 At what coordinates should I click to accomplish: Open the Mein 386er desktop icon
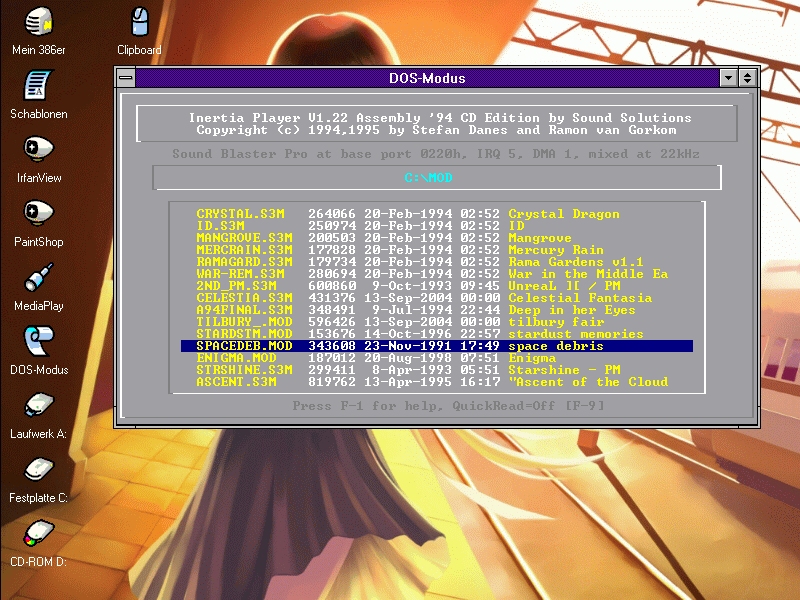[x=39, y=30]
